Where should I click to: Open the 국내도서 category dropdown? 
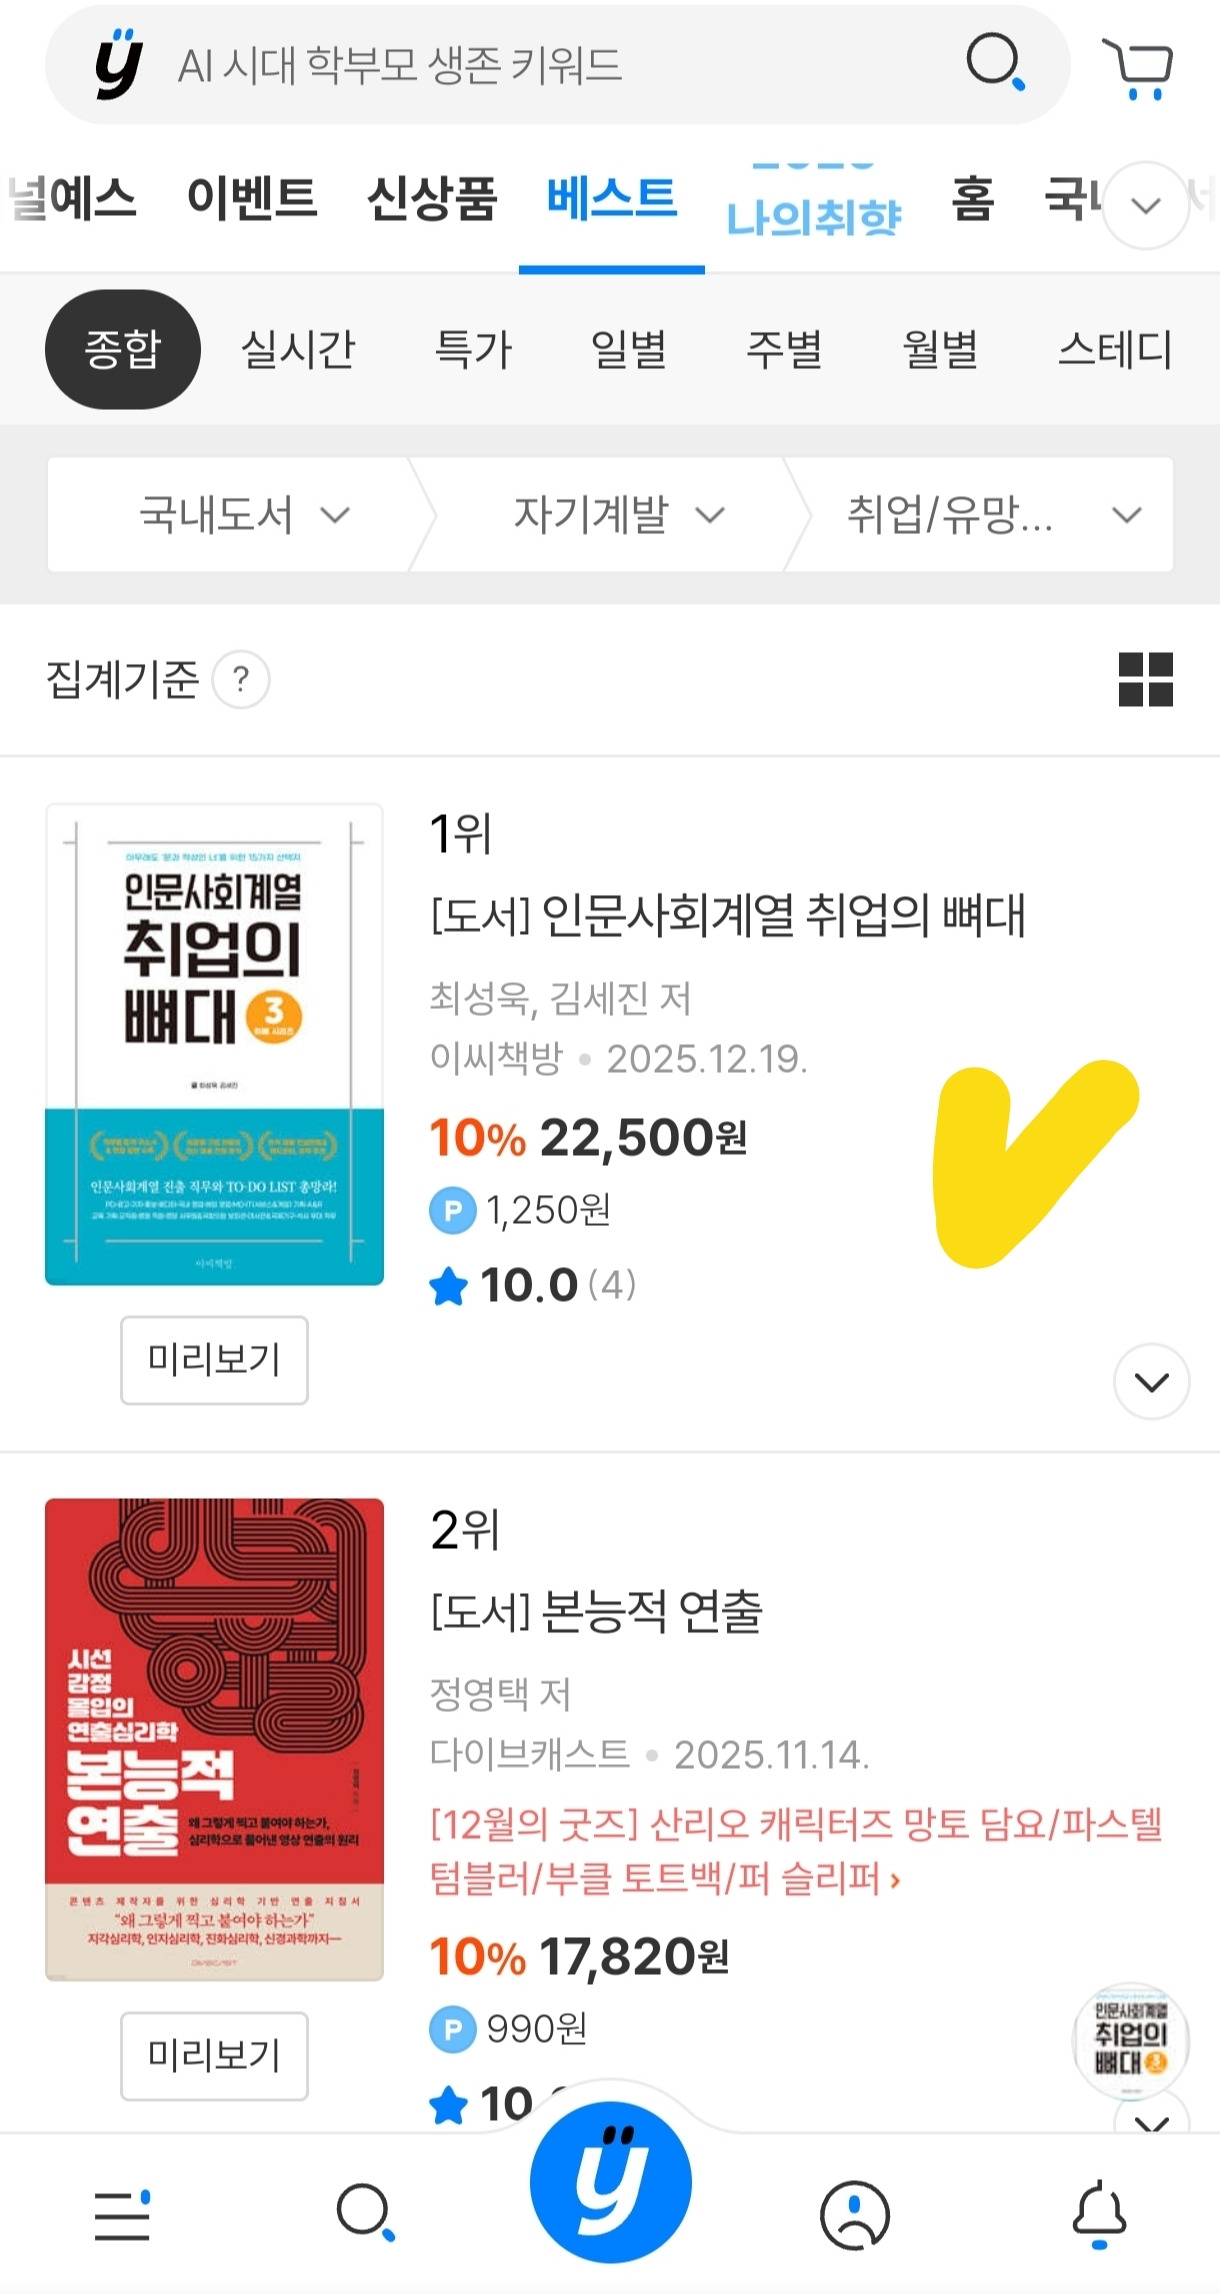tap(240, 515)
